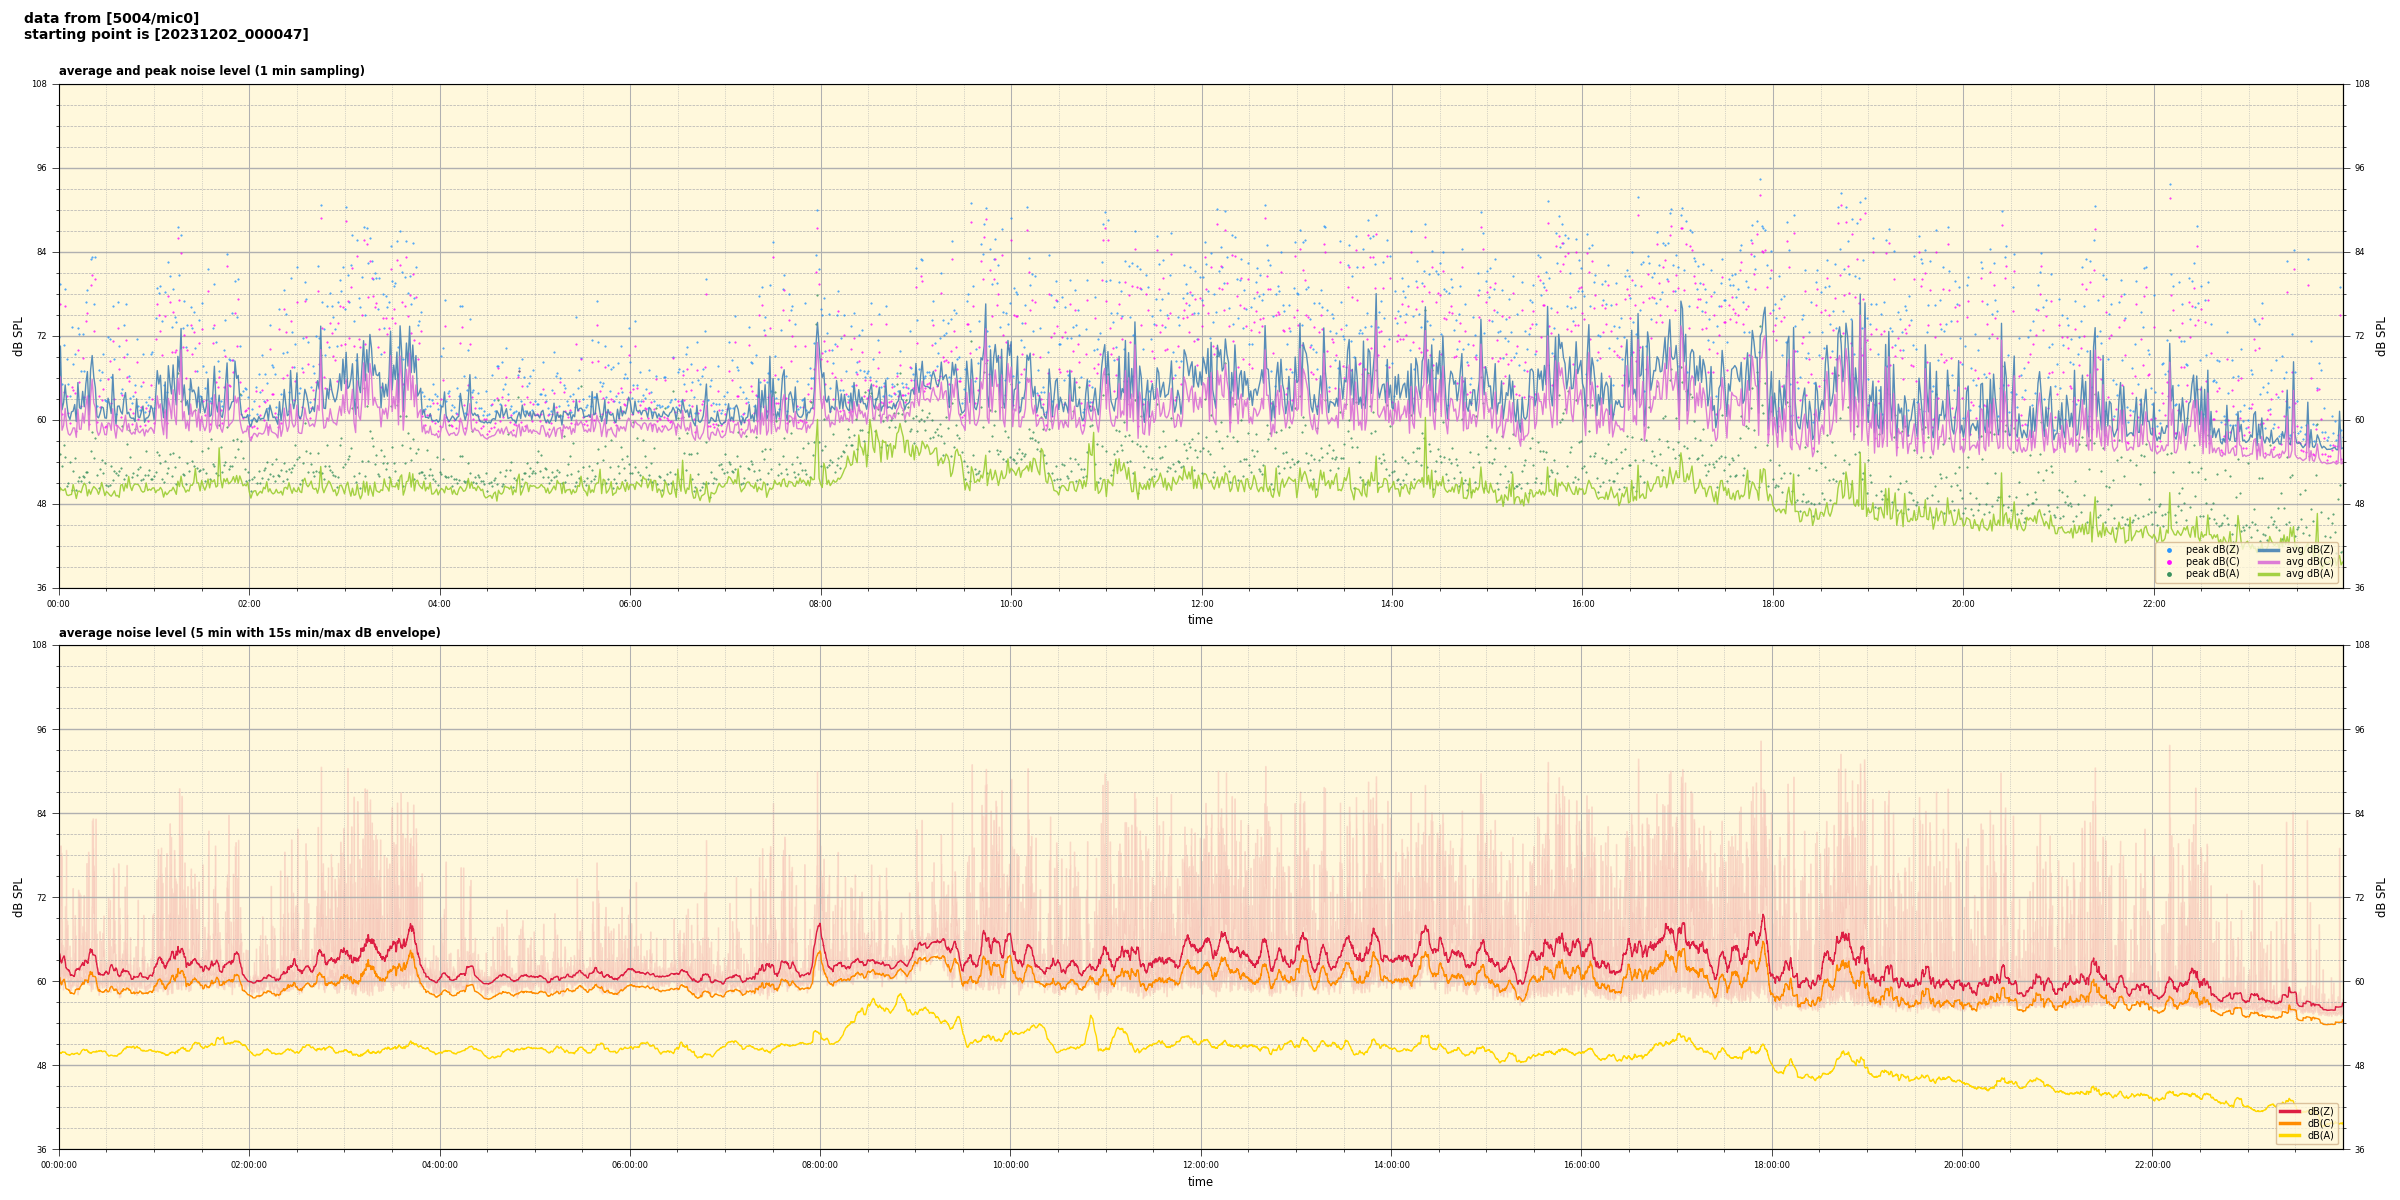Screen dimensions: 2400x1200
Task: Click the 'average noise level (5 min...)' chart title
Action: (249, 633)
